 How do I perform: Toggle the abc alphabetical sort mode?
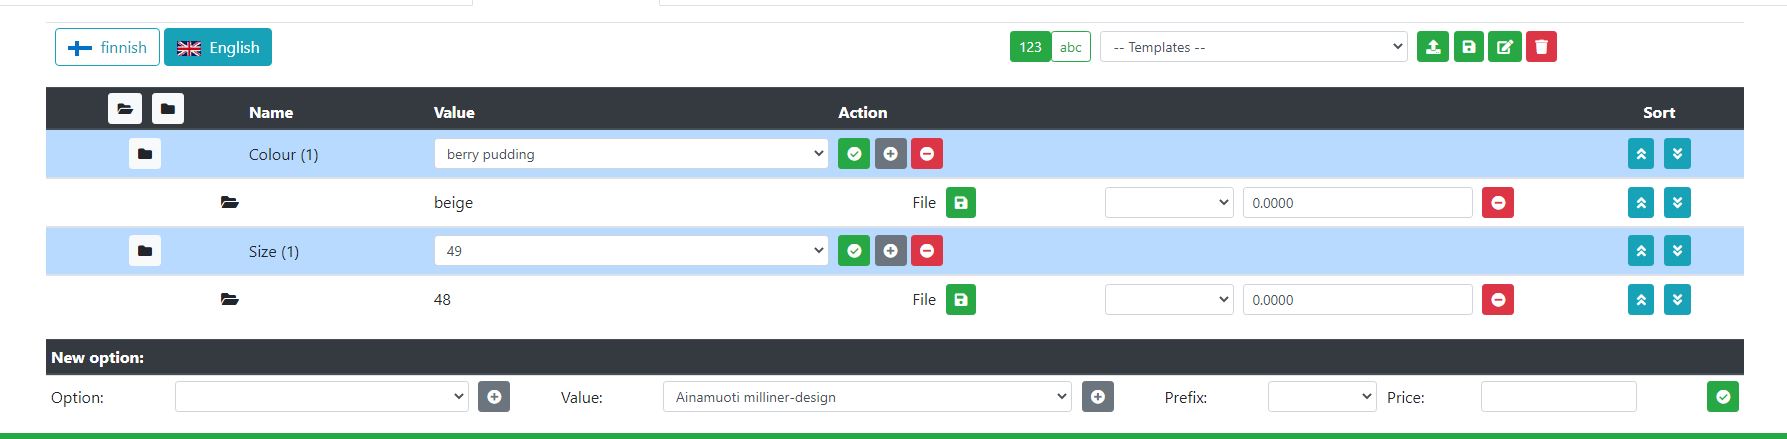(x=1071, y=47)
